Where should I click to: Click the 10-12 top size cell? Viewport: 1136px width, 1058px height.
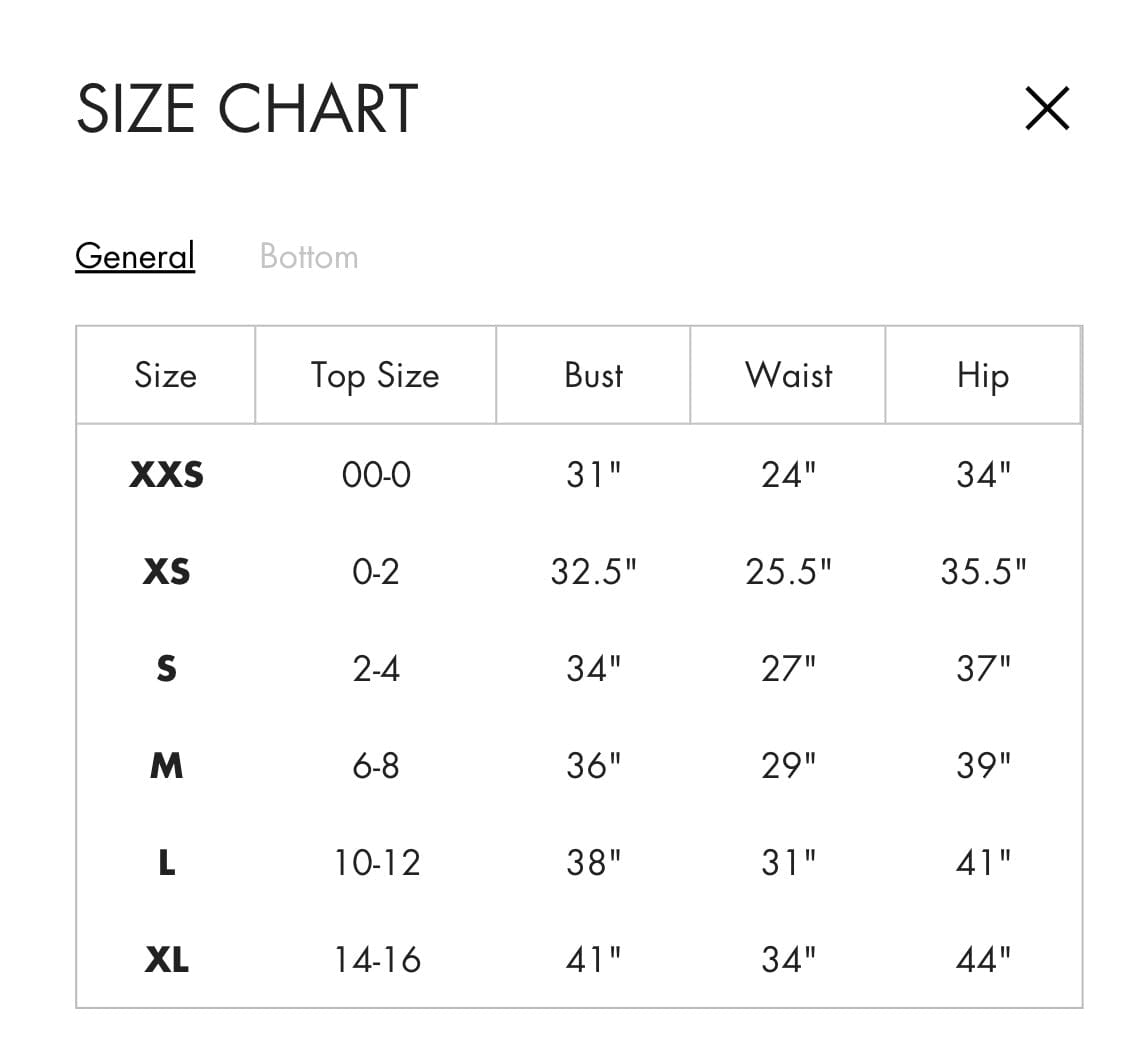click(376, 862)
